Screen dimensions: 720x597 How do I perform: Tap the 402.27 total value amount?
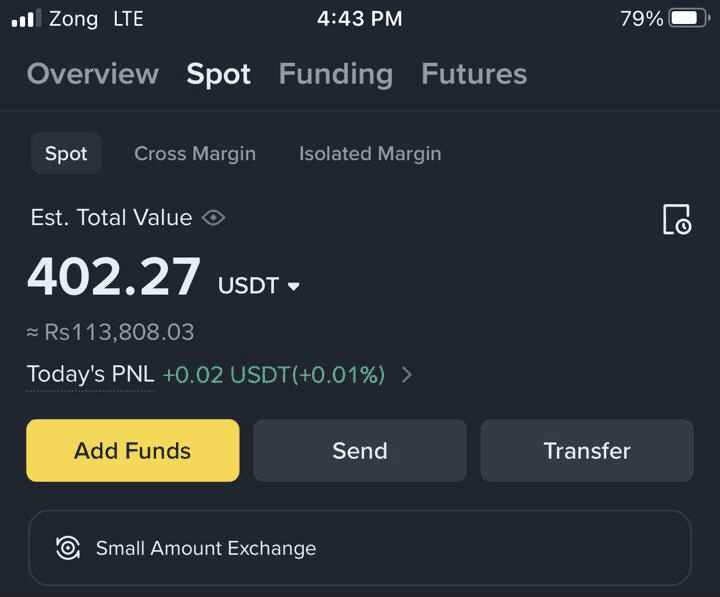coord(114,278)
